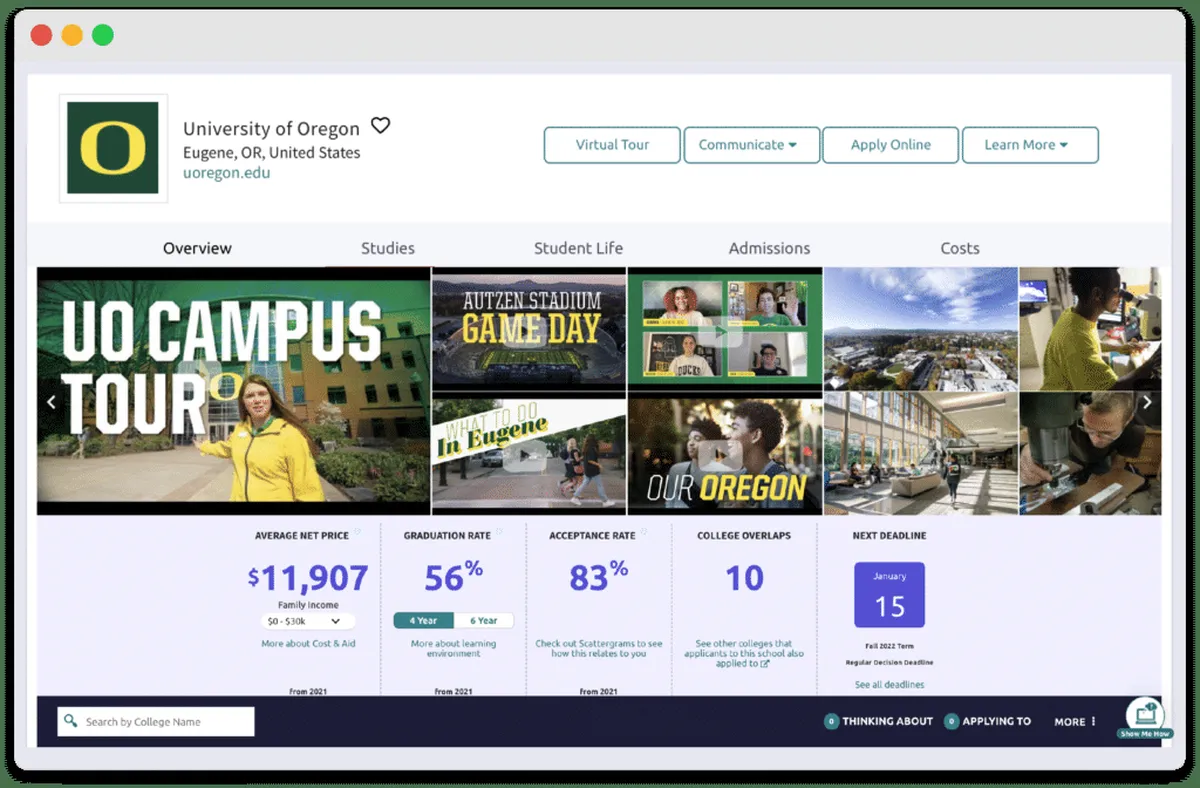Open the Costs tab
Viewport: 1200px width, 788px height.
pos(960,248)
